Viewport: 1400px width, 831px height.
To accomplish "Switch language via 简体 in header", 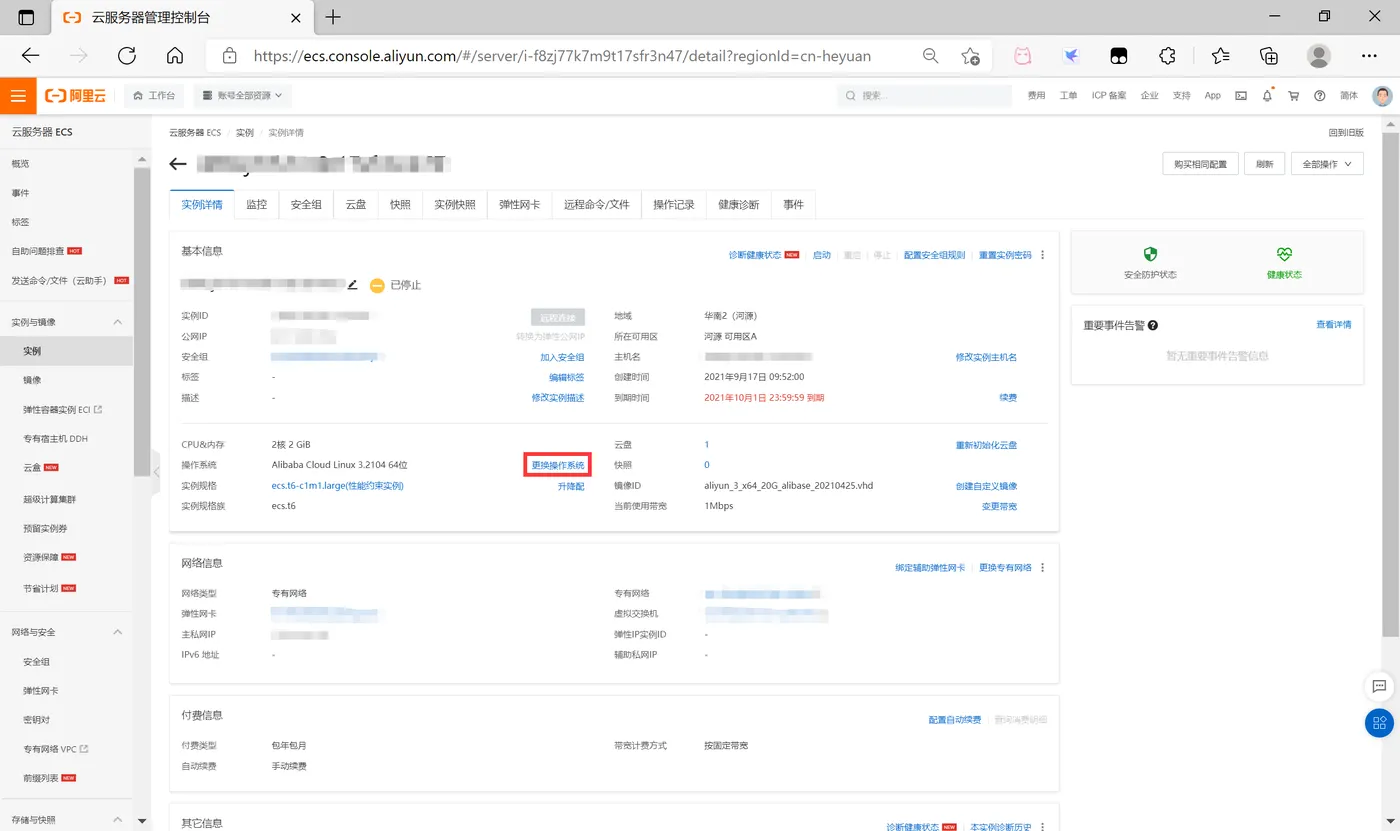I will click(1349, 96).
